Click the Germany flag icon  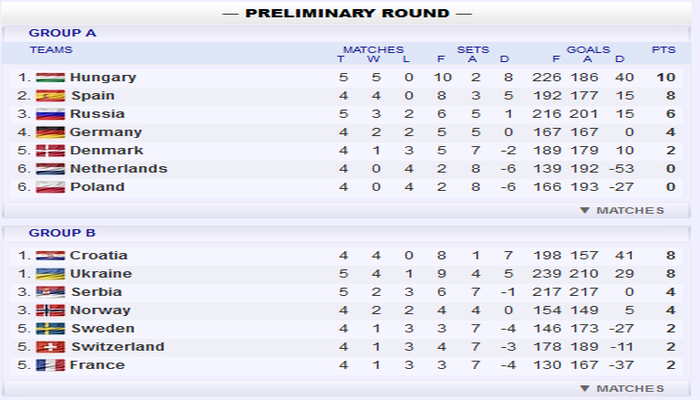tap(50, 132)
